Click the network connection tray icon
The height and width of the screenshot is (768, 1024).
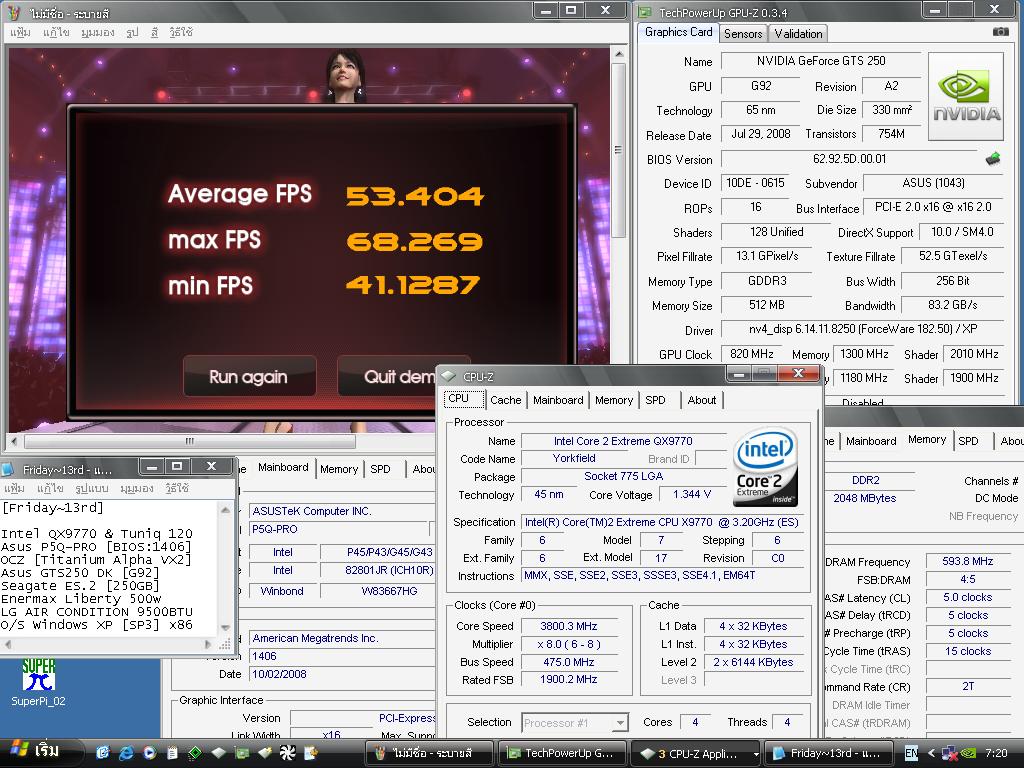(x=950, y=753)
